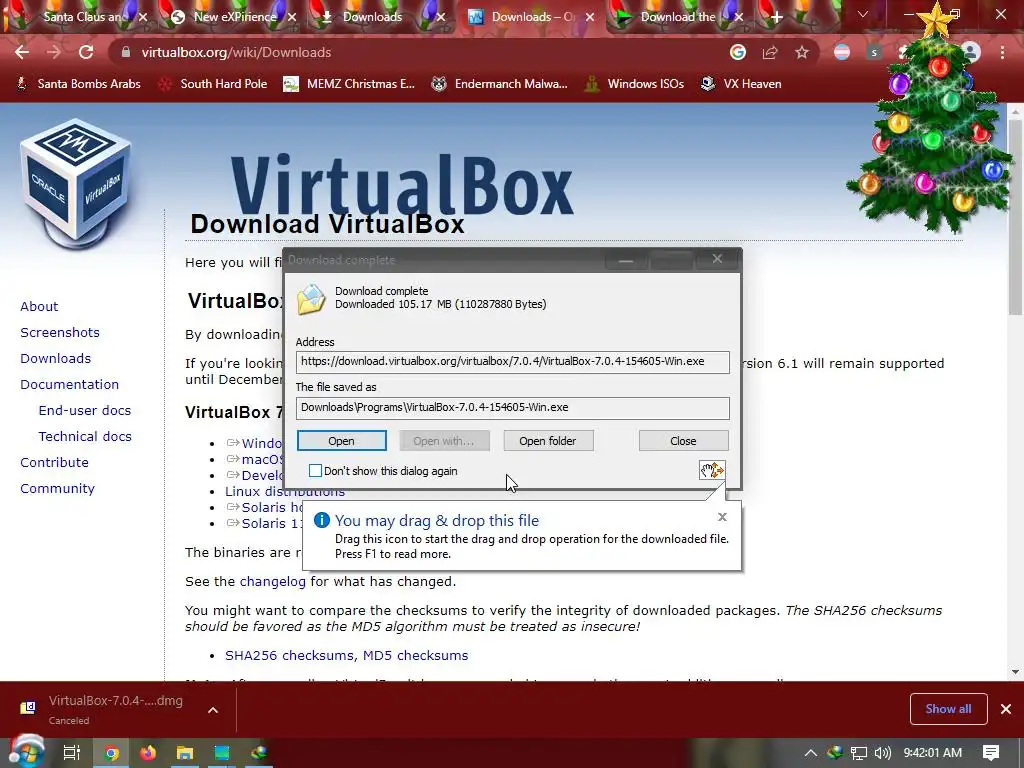Open the gray S extension icon
The height and width of the screenshot is (768, 1024).
[874, 52]
